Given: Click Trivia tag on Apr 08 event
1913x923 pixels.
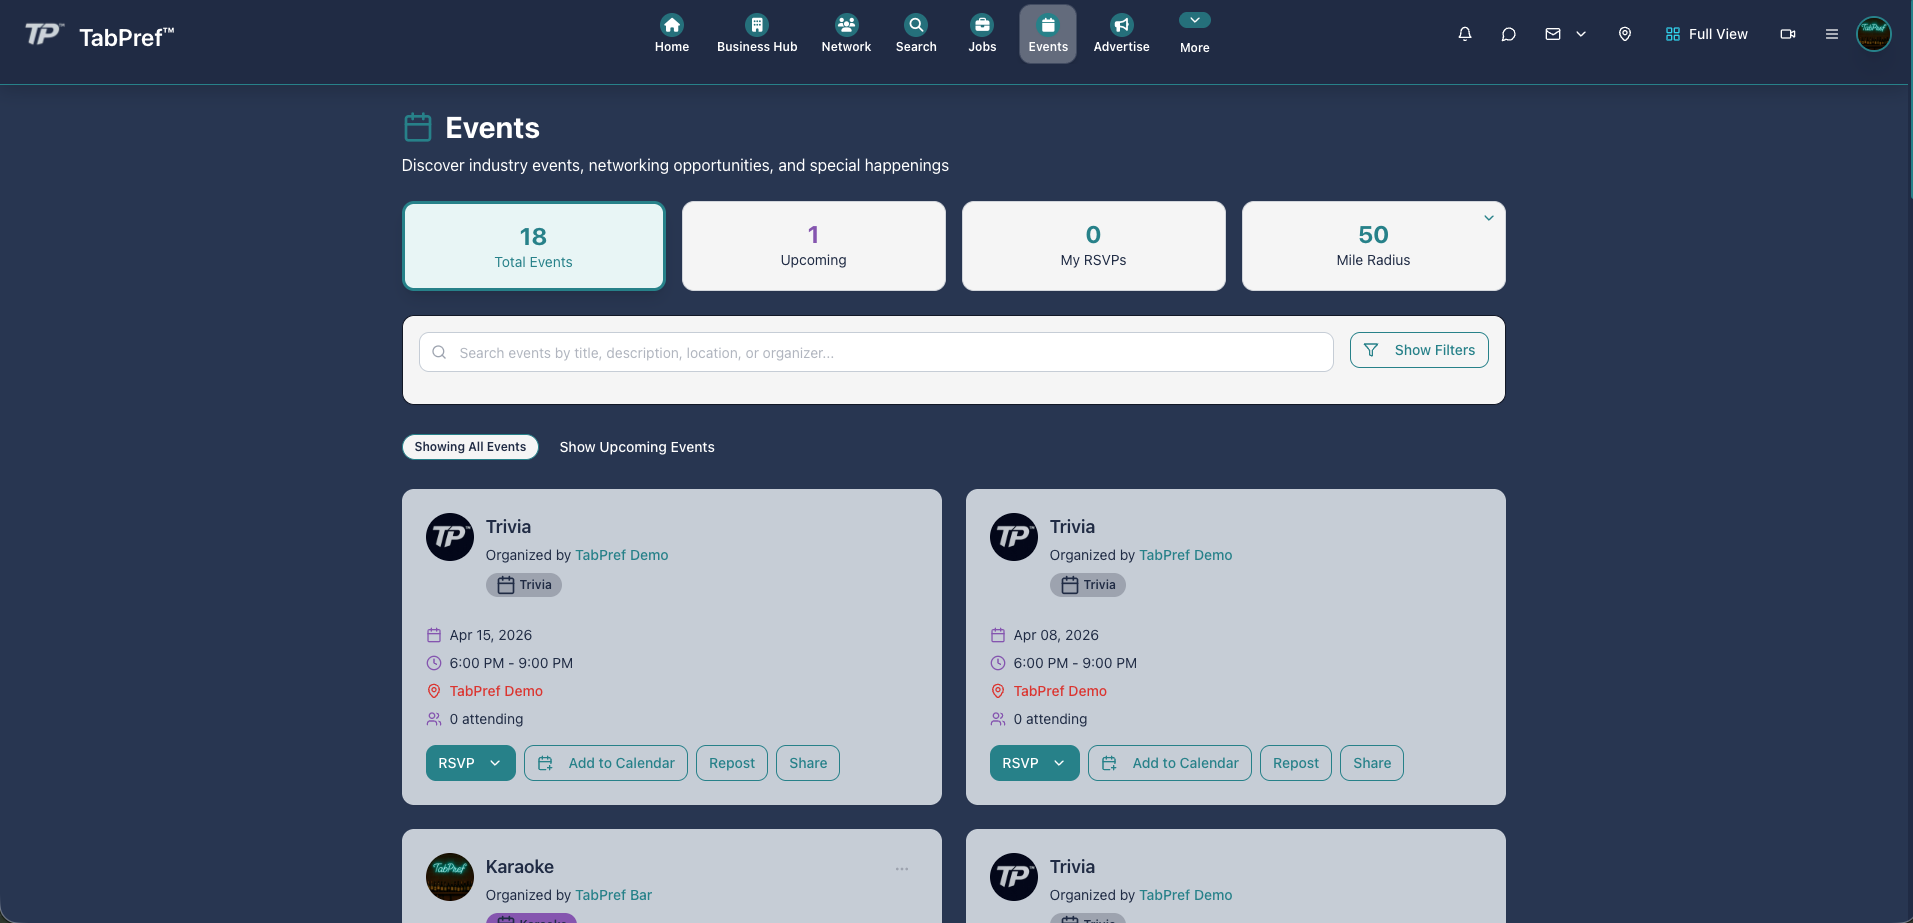Looking at the screenshot, I should (1088, 585).
